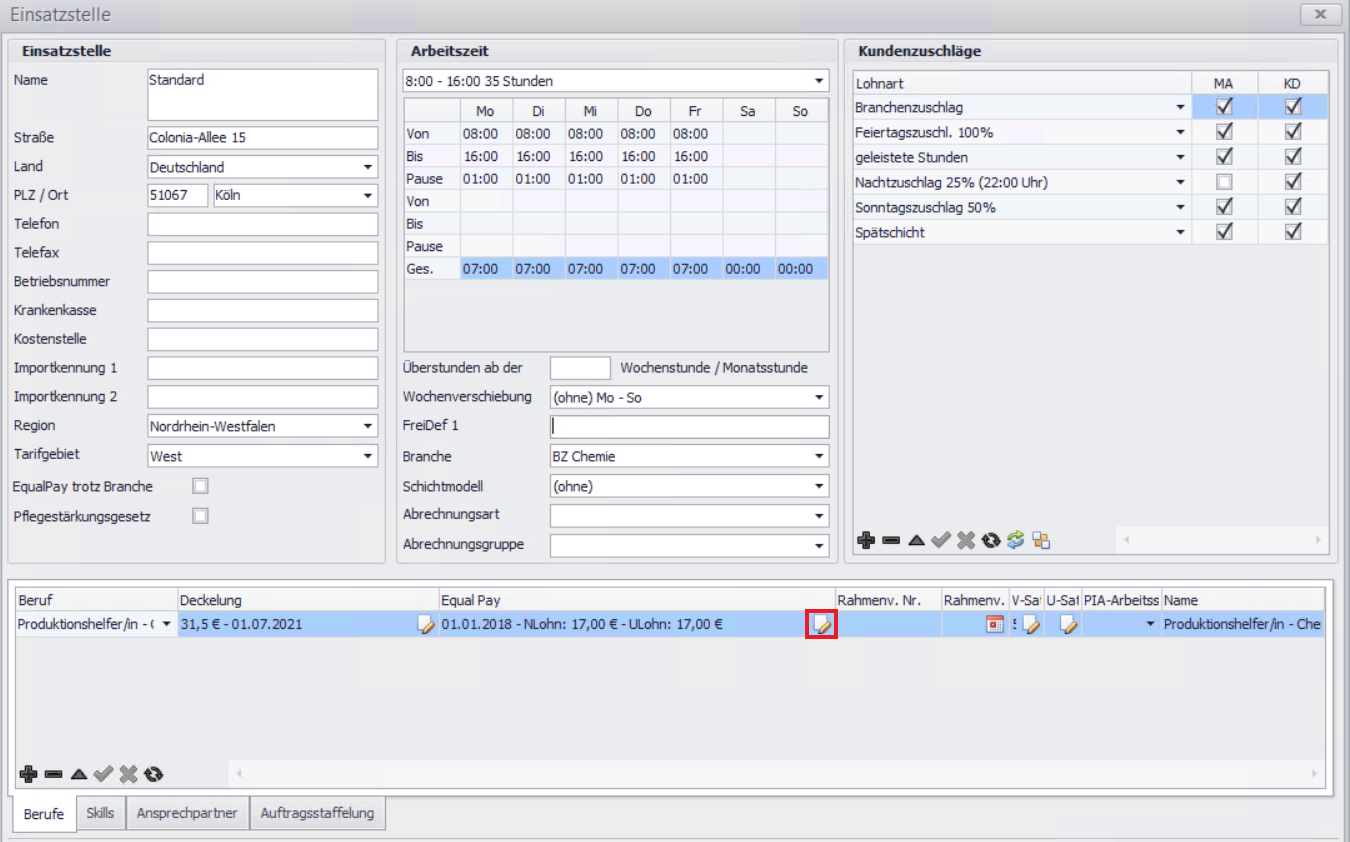Toggle KD checkbox for geleistete Stunden
Viewport: 1350px width, 842px height.
click(1292, 156)
